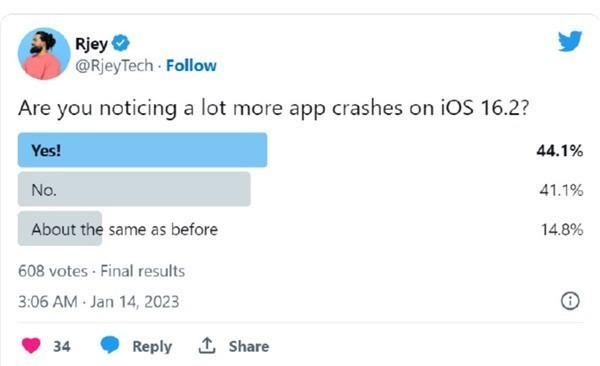Select the "No." poll result bar
This screenshot has height=366, width=600.
pyautogui.click(x=134, y=189)
